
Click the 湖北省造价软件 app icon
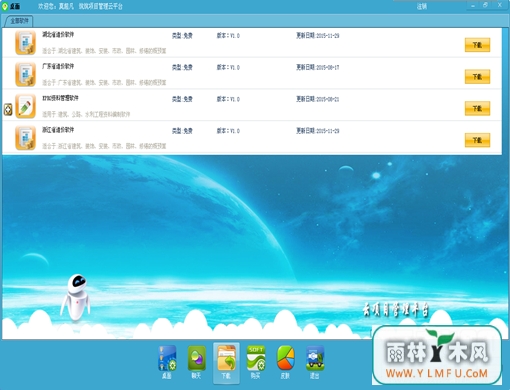25,43
